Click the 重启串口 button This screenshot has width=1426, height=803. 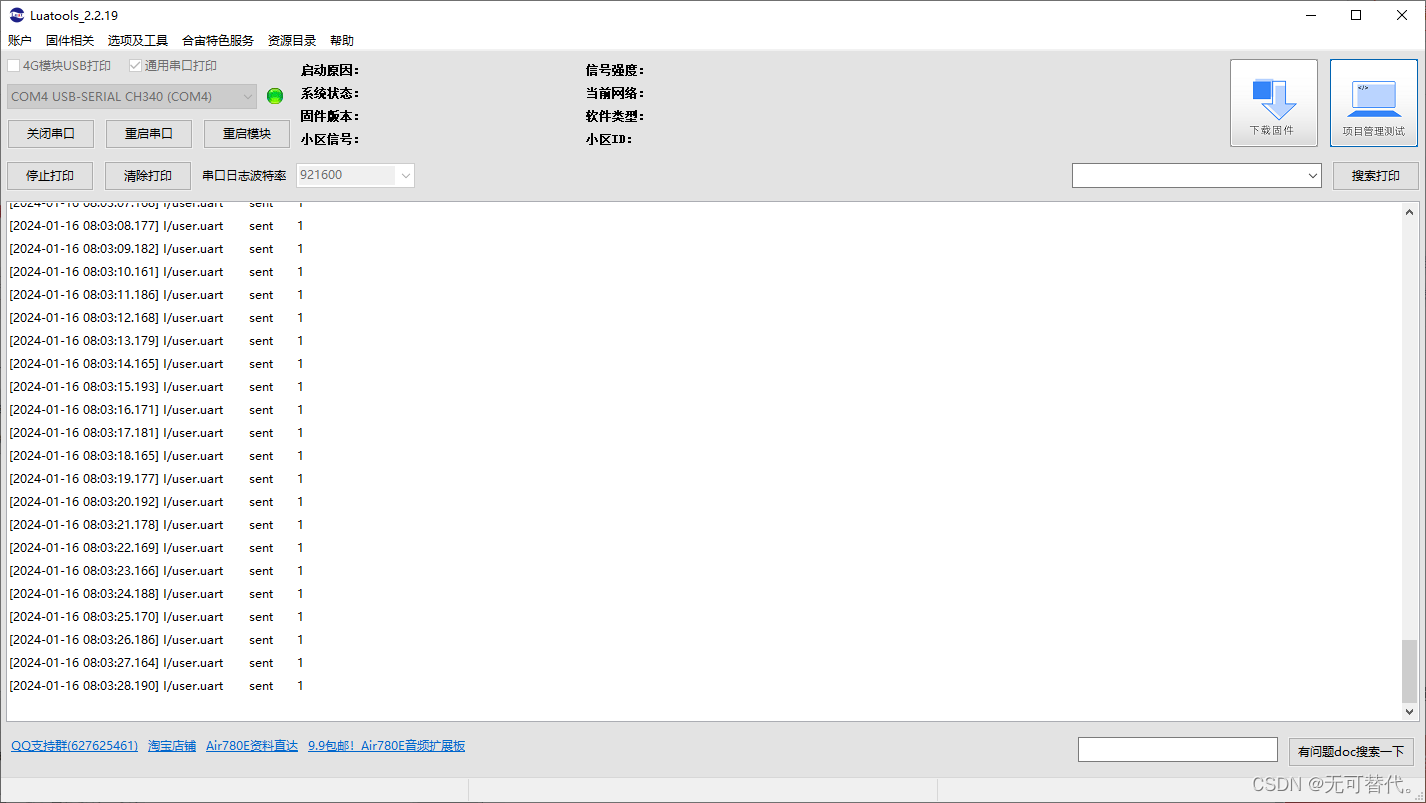click(148, 134)
